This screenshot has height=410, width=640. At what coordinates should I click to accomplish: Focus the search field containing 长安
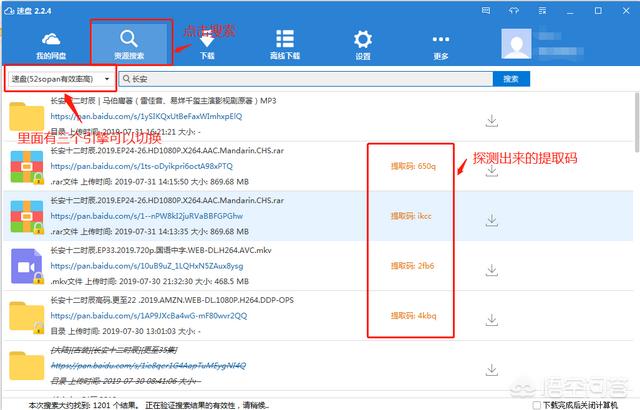click(x=306, y=79)
